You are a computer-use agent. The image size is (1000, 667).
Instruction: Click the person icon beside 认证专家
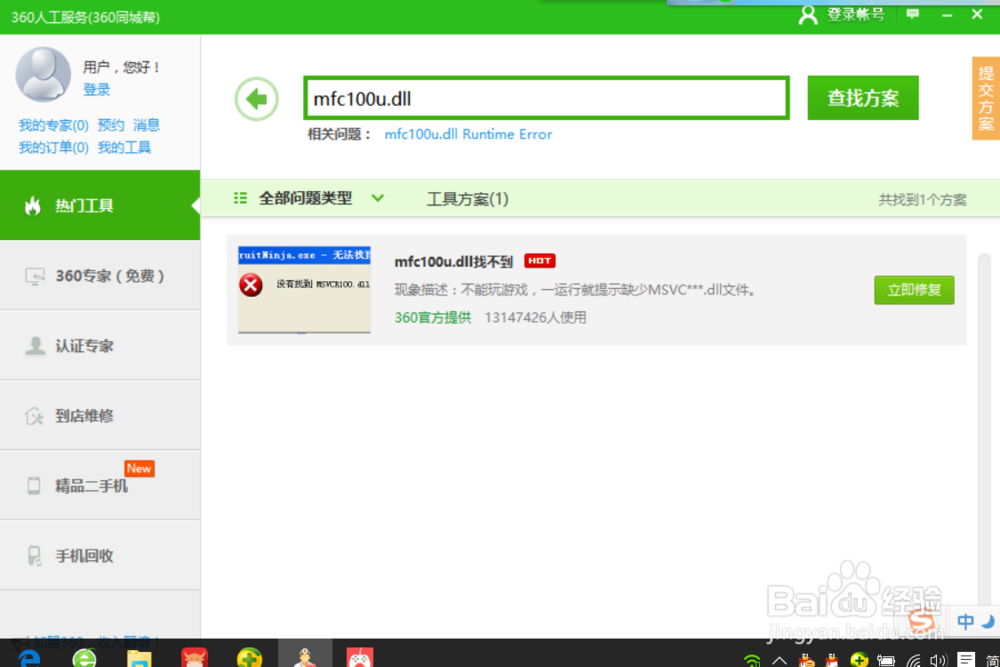(34, 346)
